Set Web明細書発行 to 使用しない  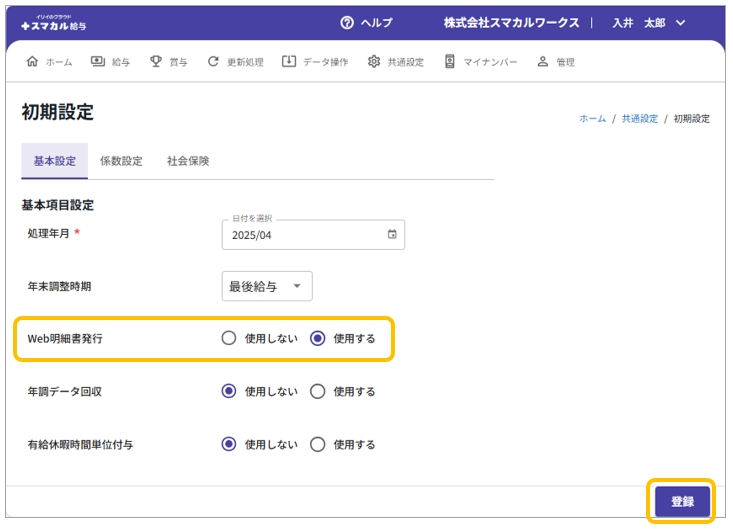(x=229, y=338)
